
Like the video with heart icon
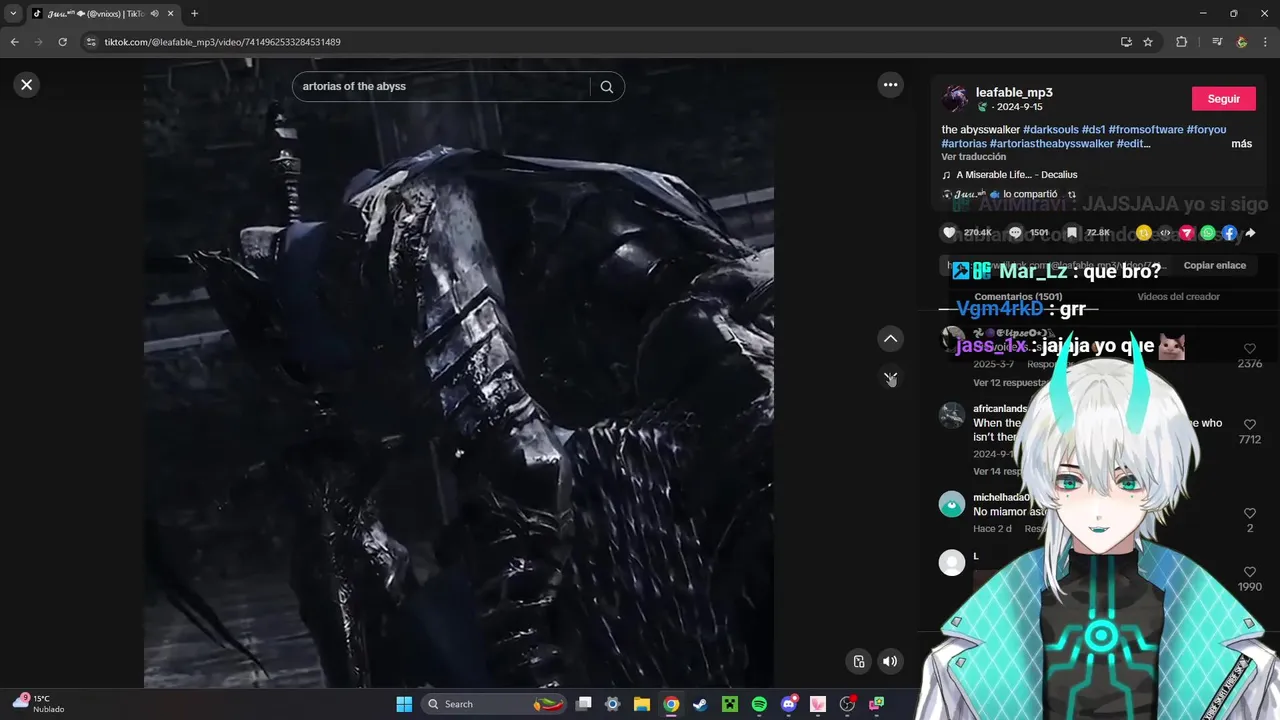pos(949,233)
